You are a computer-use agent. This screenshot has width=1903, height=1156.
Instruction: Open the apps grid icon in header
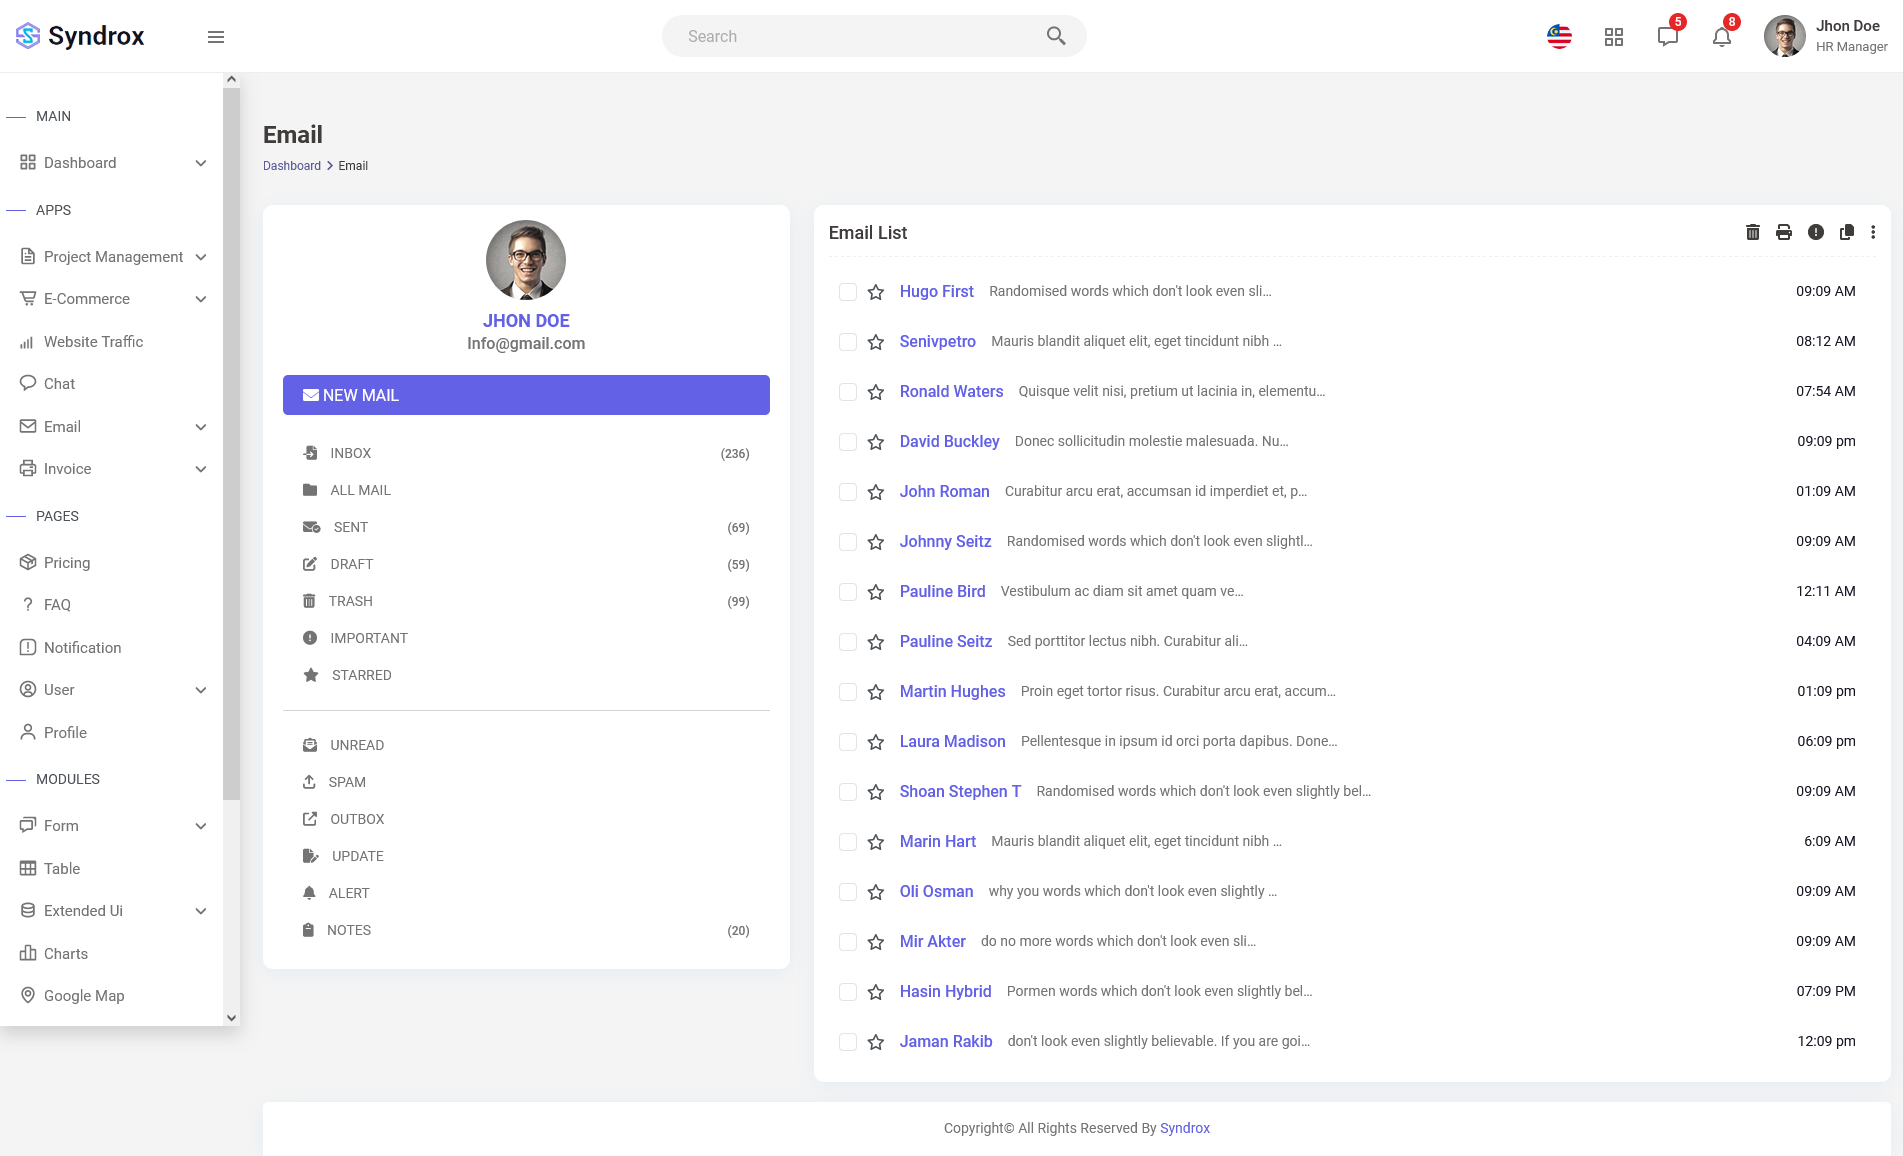pos(1614,37)
